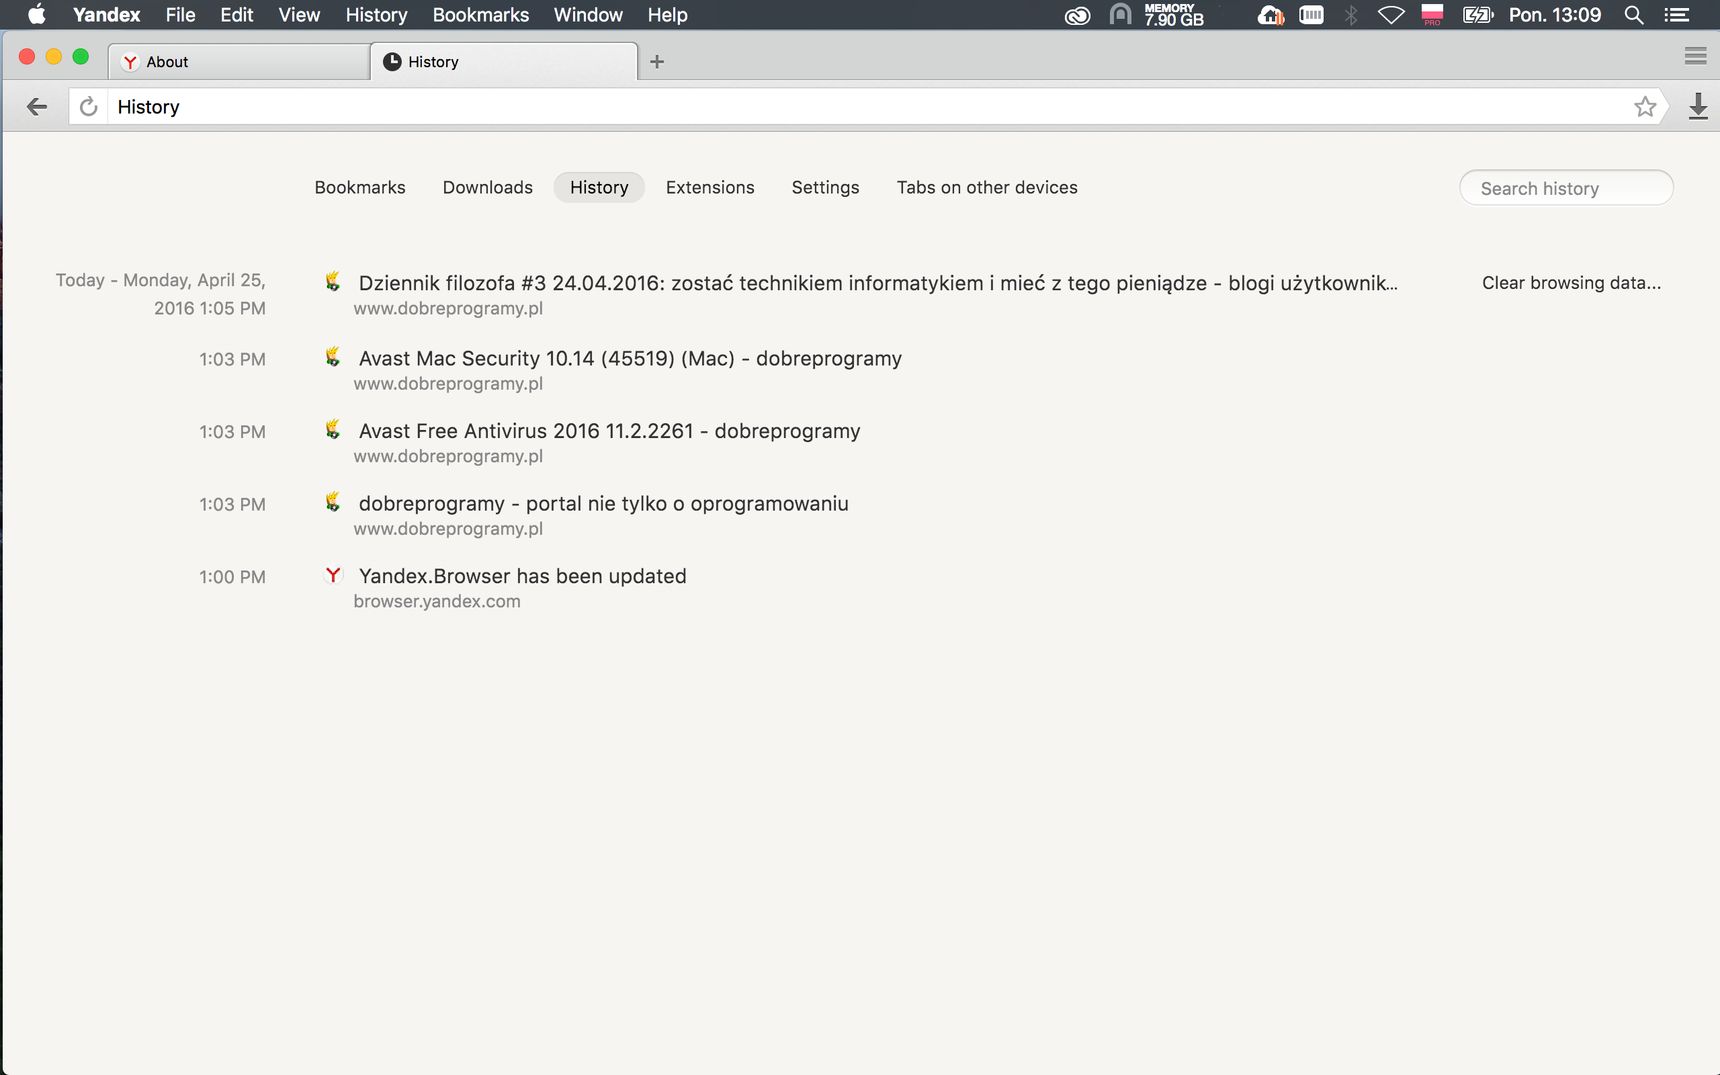
Task: Click the Wi-Fi status icon
Action: (1391, 15)
